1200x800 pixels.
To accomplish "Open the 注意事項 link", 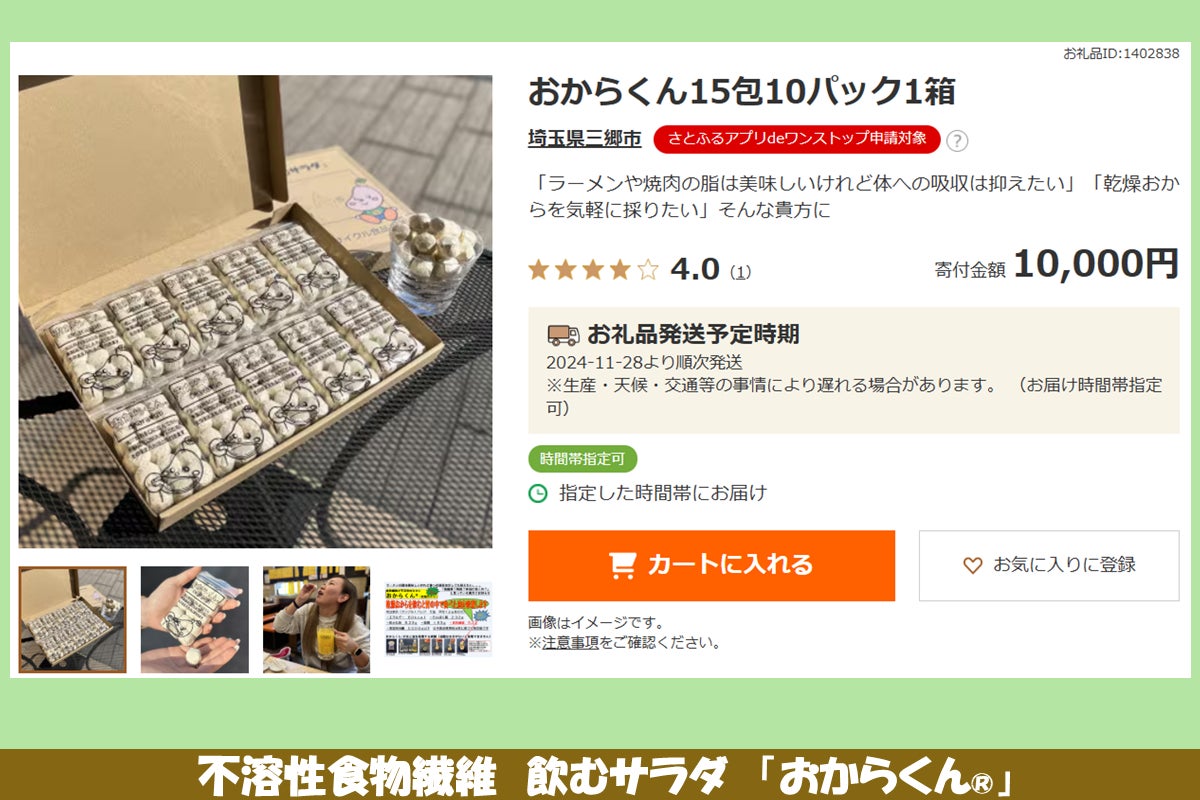I will tap(571, 643).
